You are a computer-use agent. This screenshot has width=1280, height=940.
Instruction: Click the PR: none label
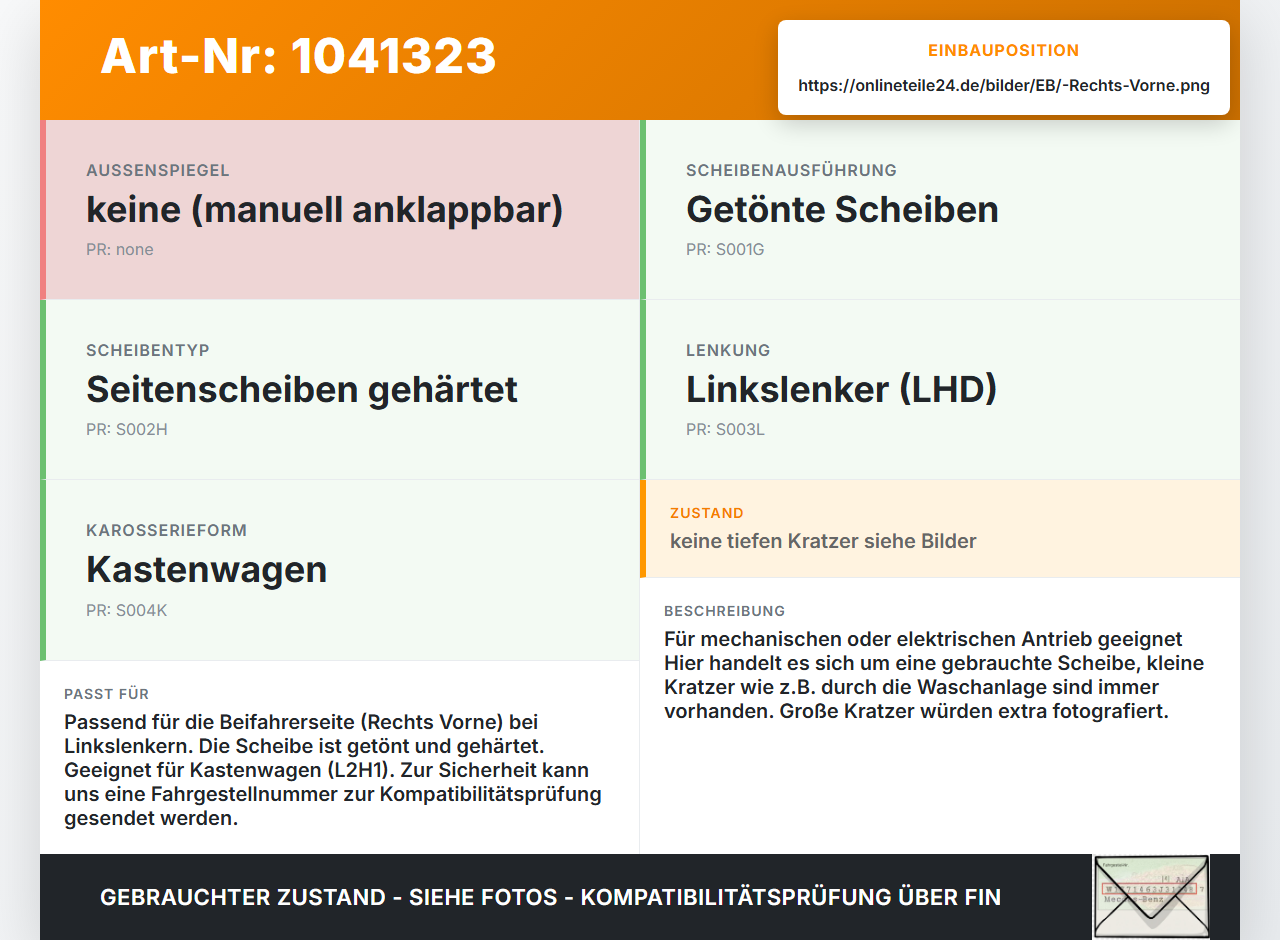coord(120,250)
